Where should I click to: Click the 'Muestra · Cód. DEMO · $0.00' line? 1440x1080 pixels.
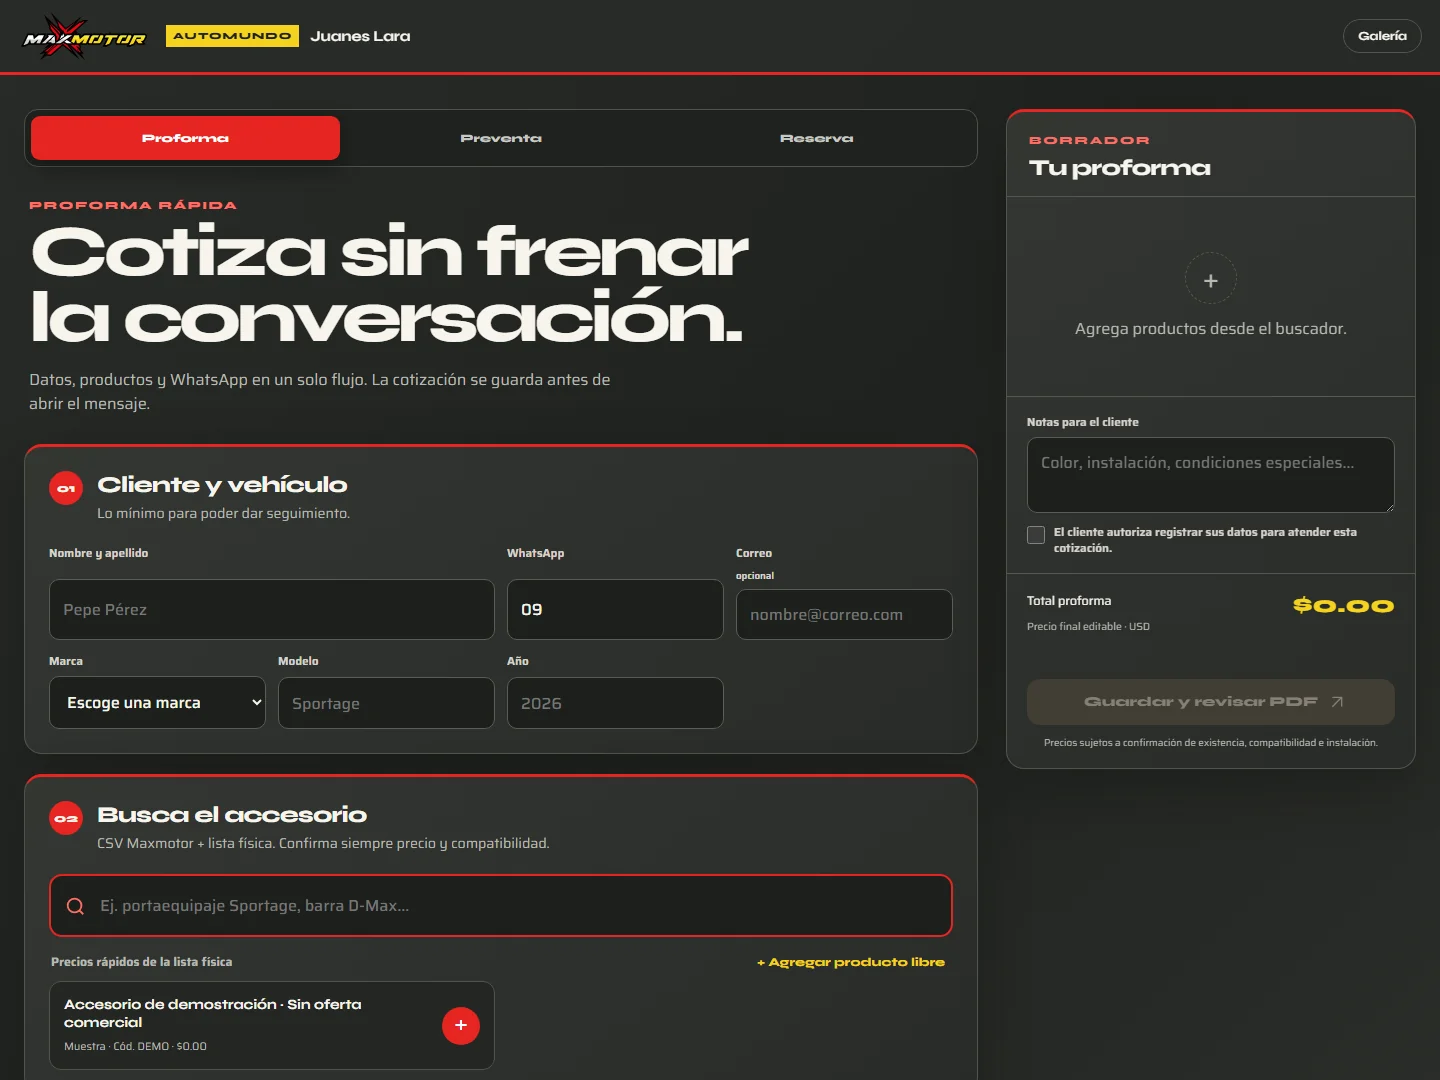(135, 1046)
